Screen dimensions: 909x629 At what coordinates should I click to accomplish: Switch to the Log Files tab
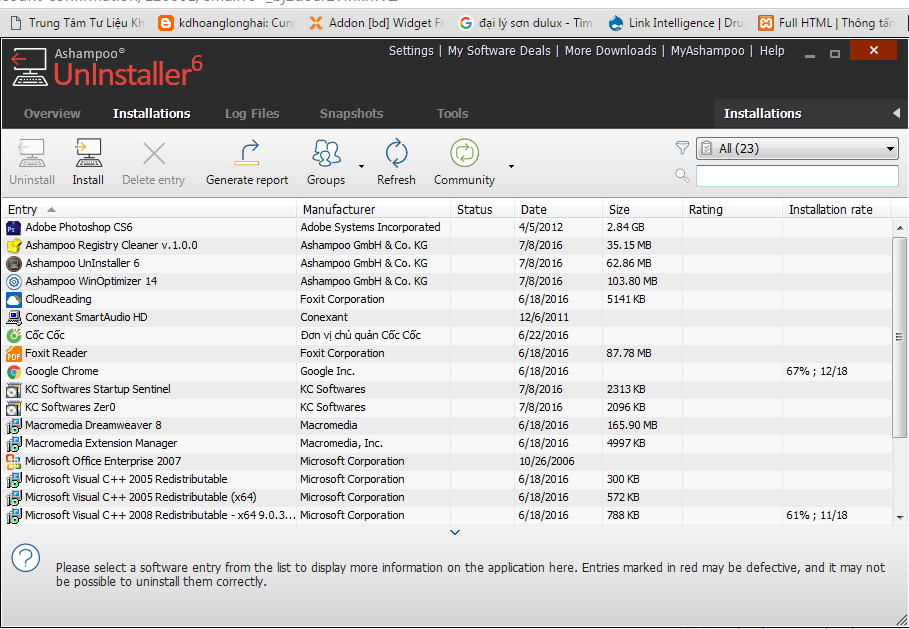pos(252,114)
